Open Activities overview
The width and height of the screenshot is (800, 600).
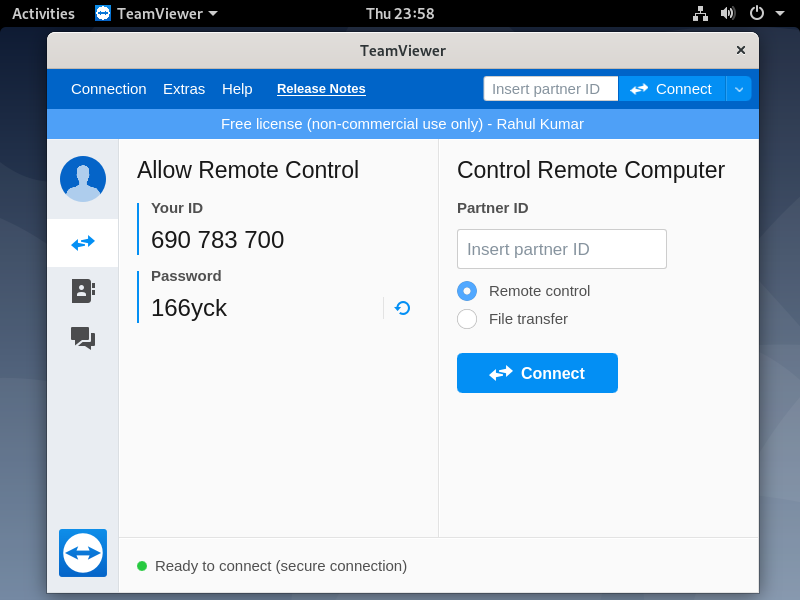click(43, 13)
